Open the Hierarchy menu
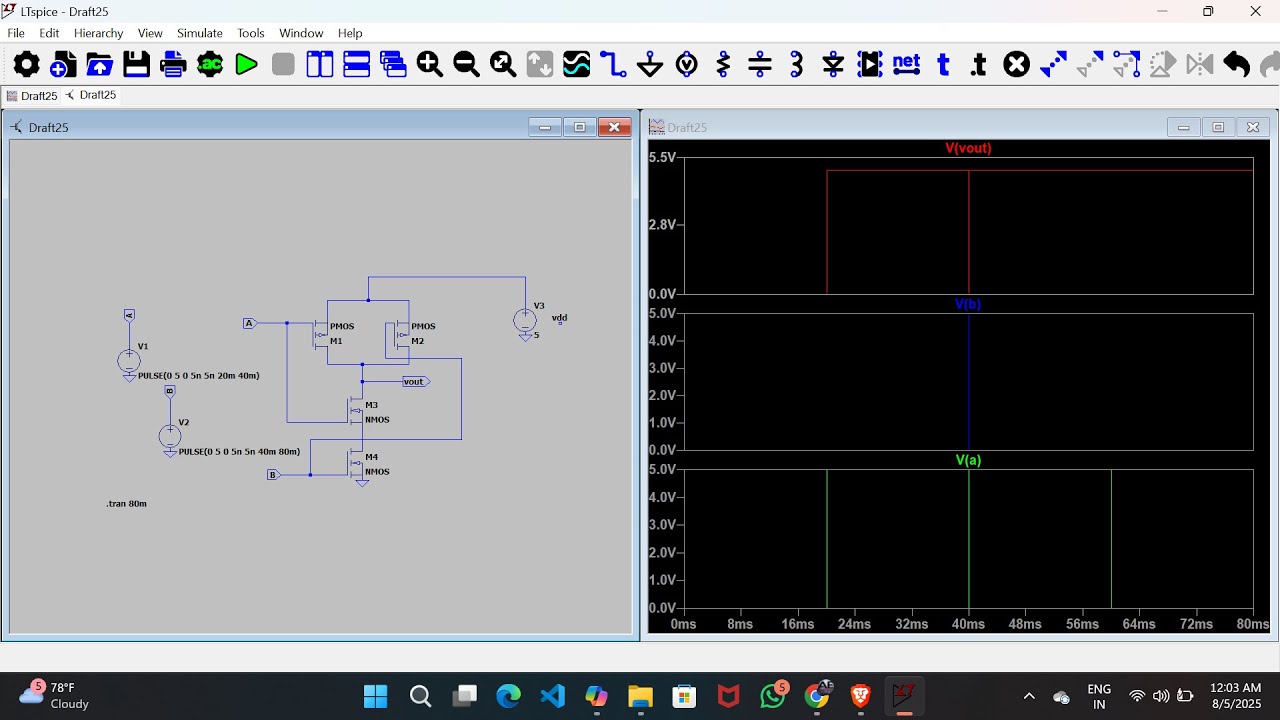 click(98, 33)
